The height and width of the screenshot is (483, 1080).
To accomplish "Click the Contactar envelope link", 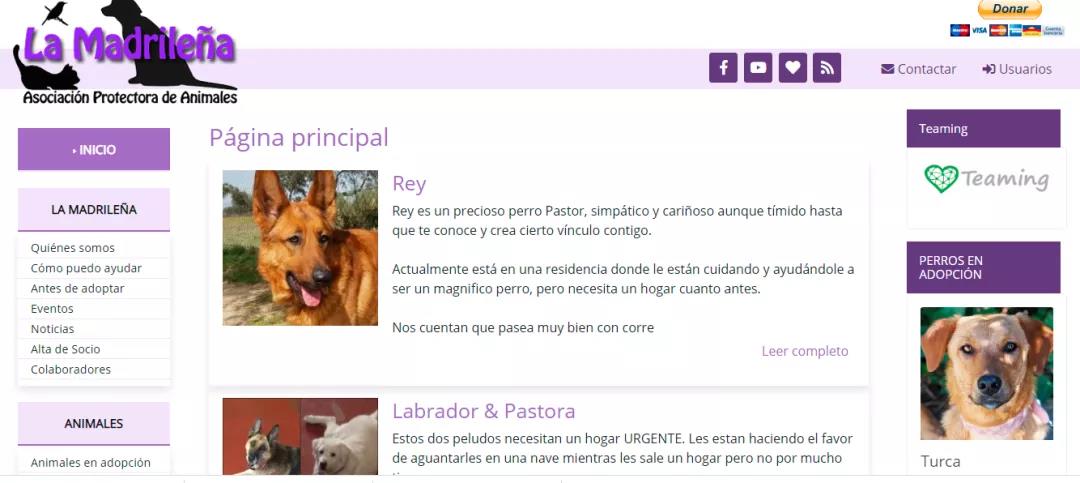I will (918, 69).
